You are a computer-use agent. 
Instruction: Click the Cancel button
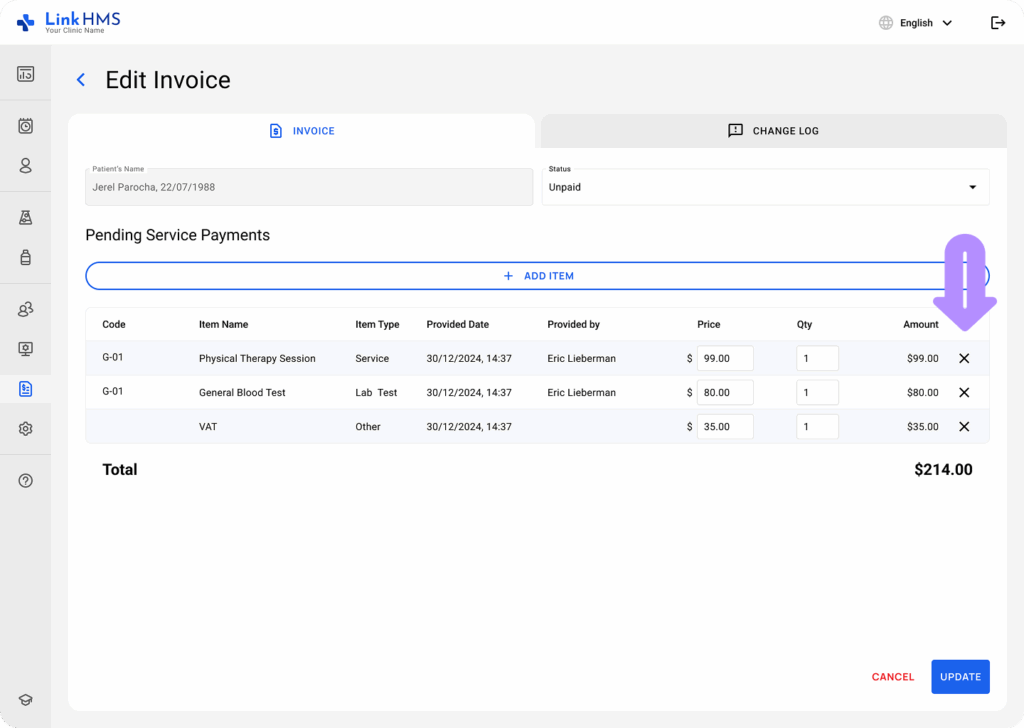pos(893,677)
